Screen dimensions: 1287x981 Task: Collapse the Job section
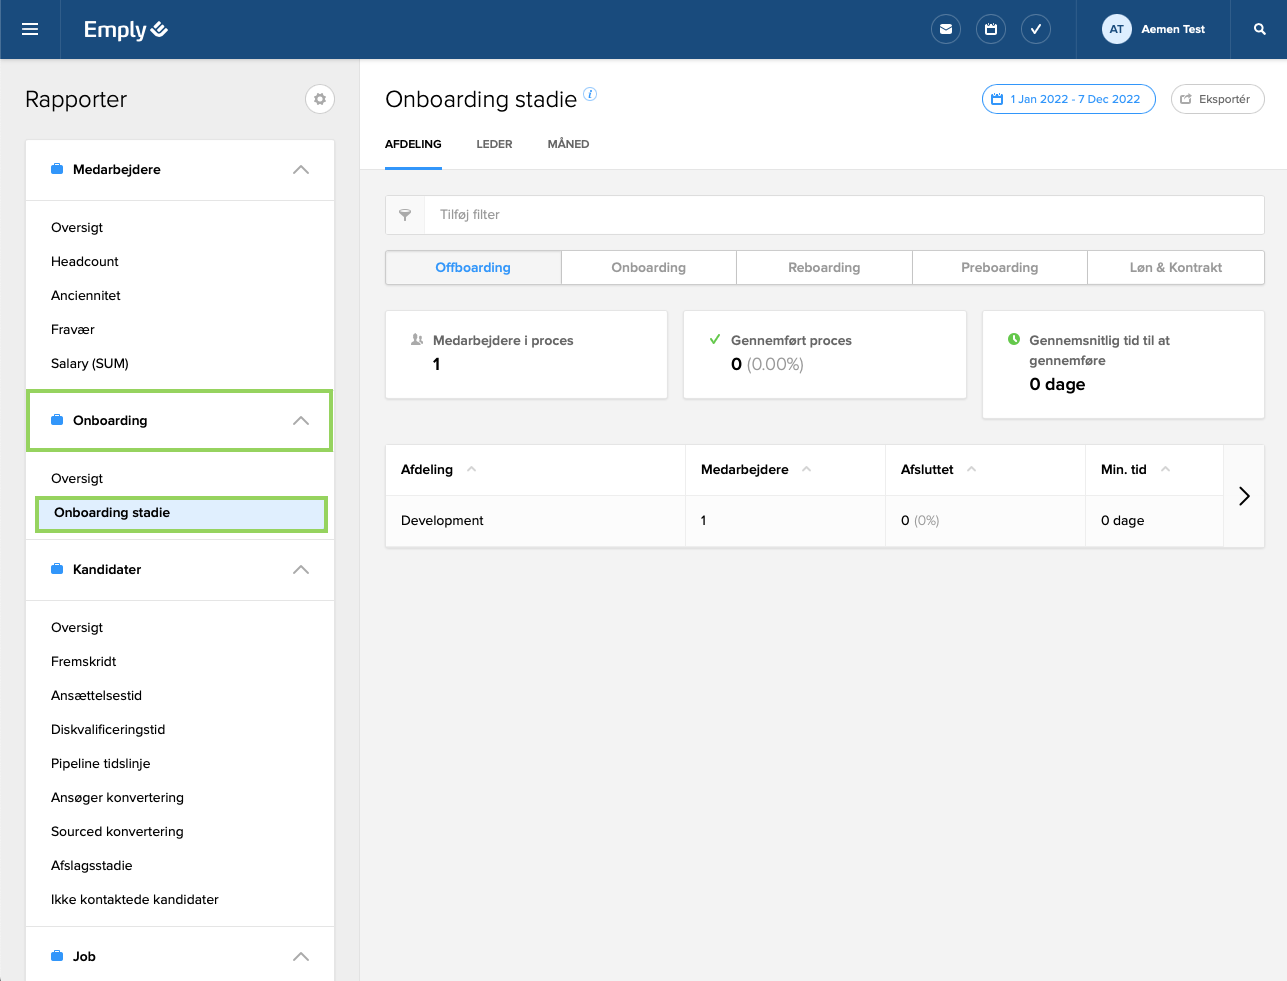(x=300, y=957)
